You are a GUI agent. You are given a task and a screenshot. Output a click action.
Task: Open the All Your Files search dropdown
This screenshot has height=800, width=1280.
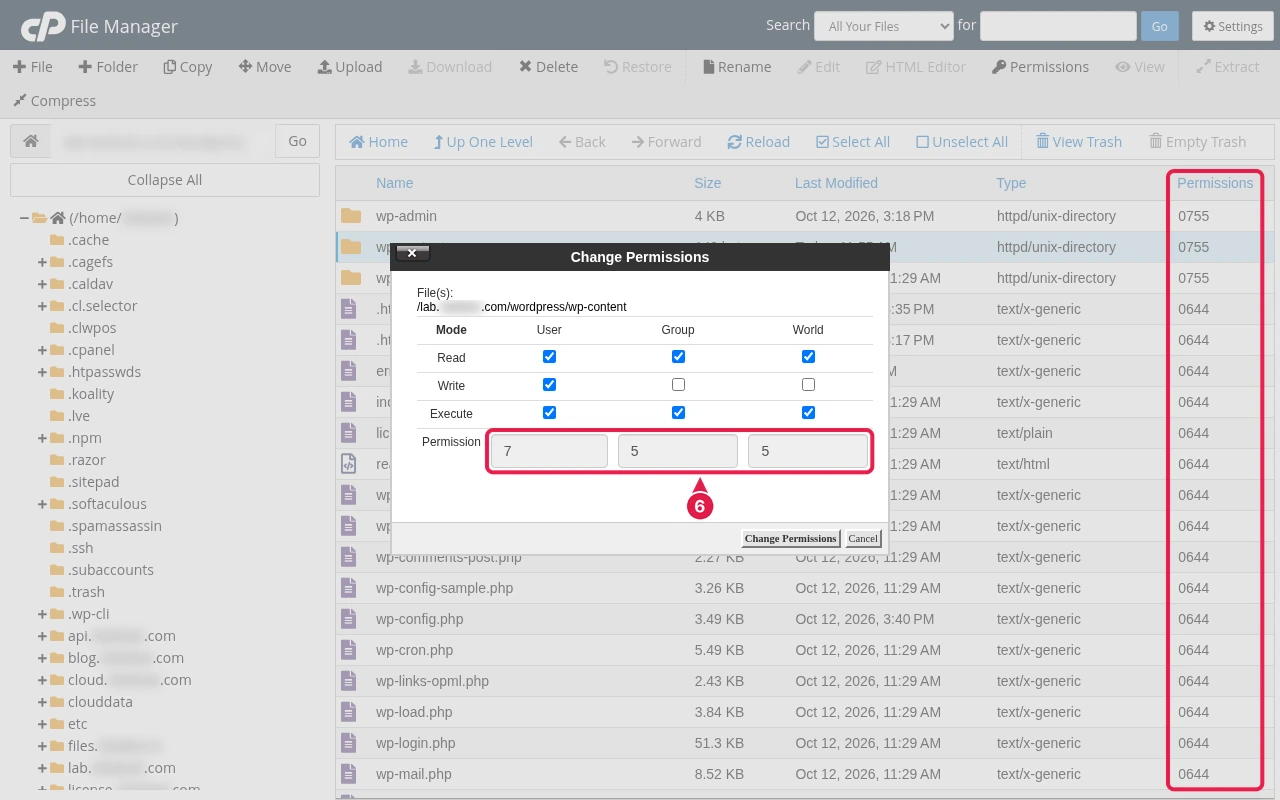coord(884,26)
